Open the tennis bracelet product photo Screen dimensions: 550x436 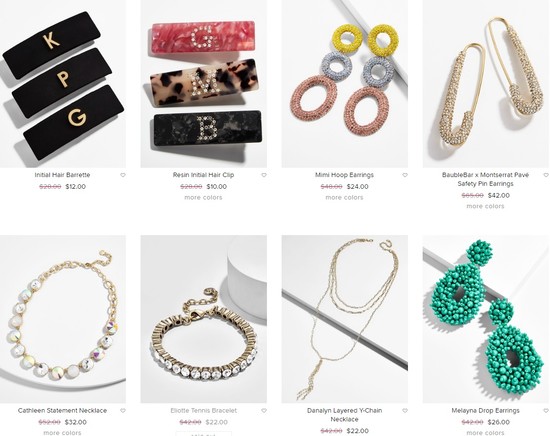pos(203,319)
